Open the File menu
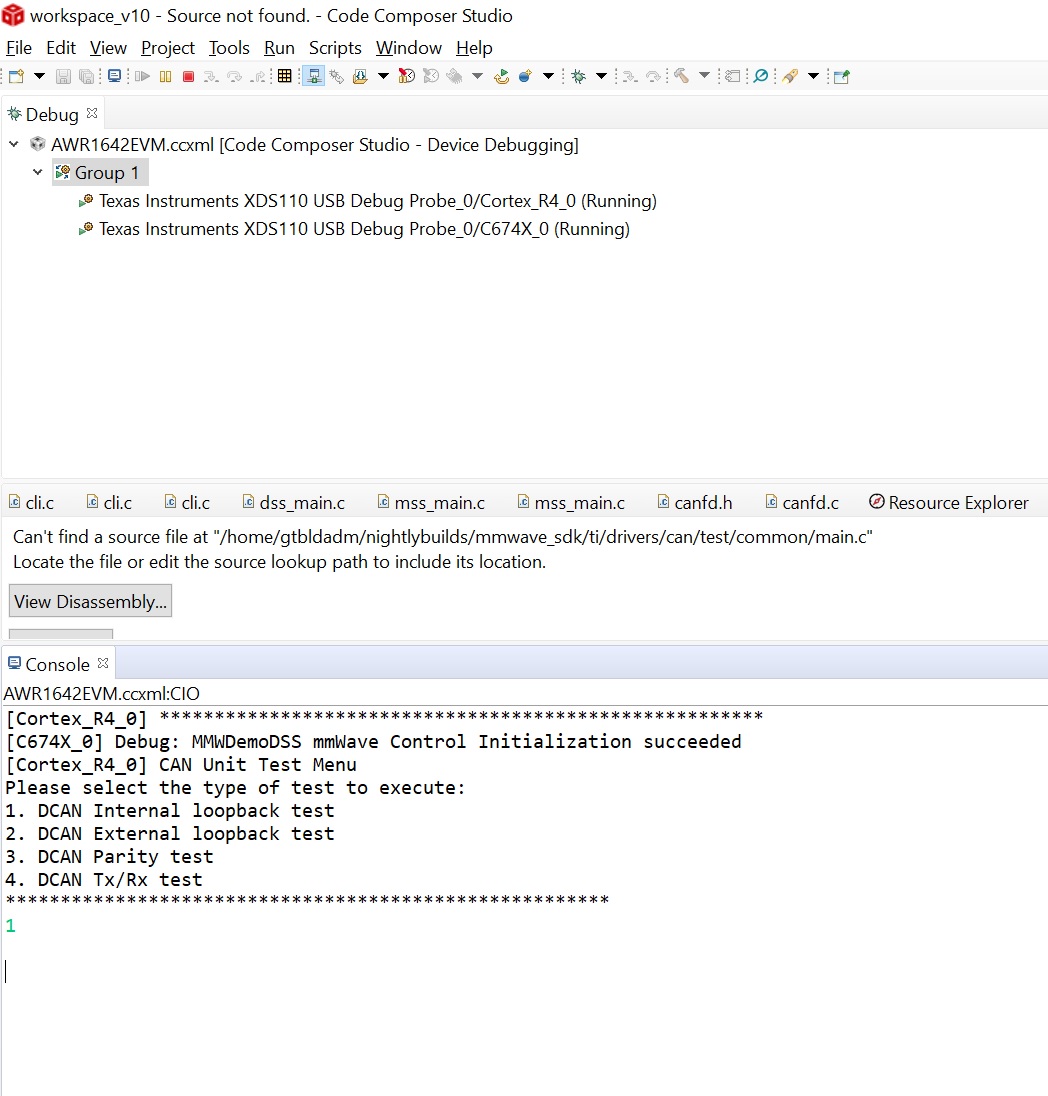1048x1096 pixels. [19, 48]
